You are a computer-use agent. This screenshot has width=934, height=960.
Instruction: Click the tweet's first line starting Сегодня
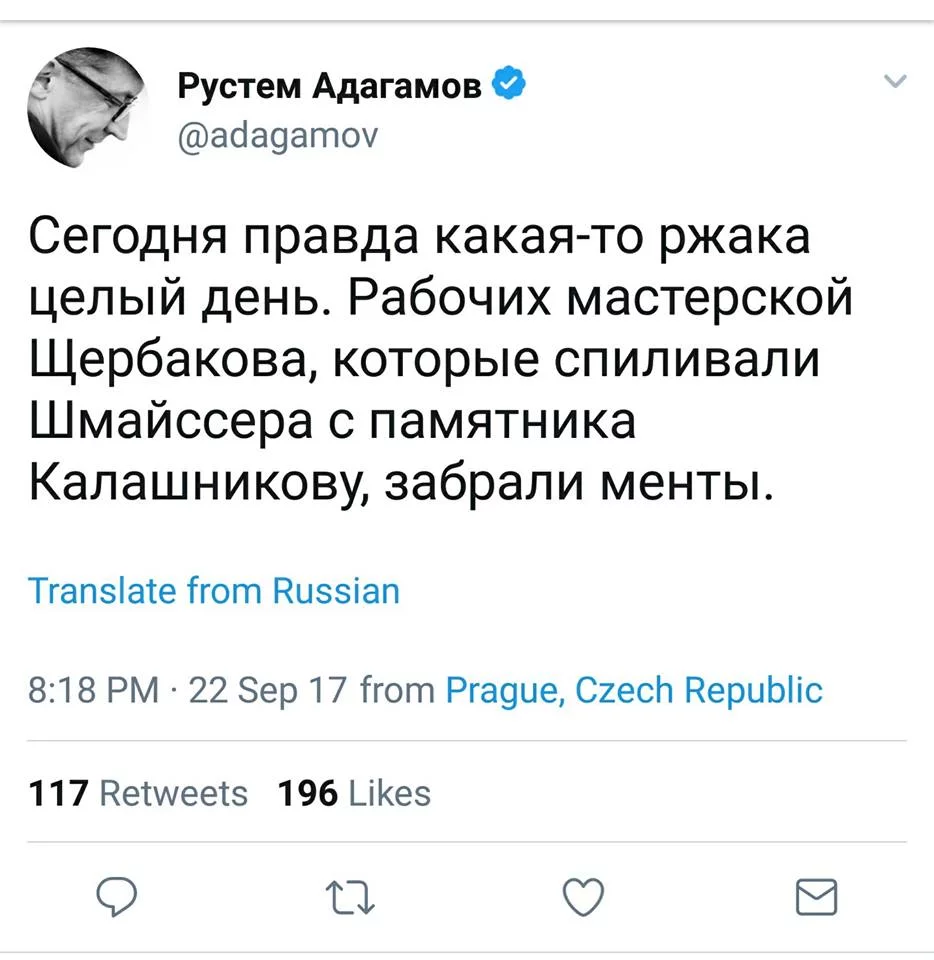pos(419,238)
